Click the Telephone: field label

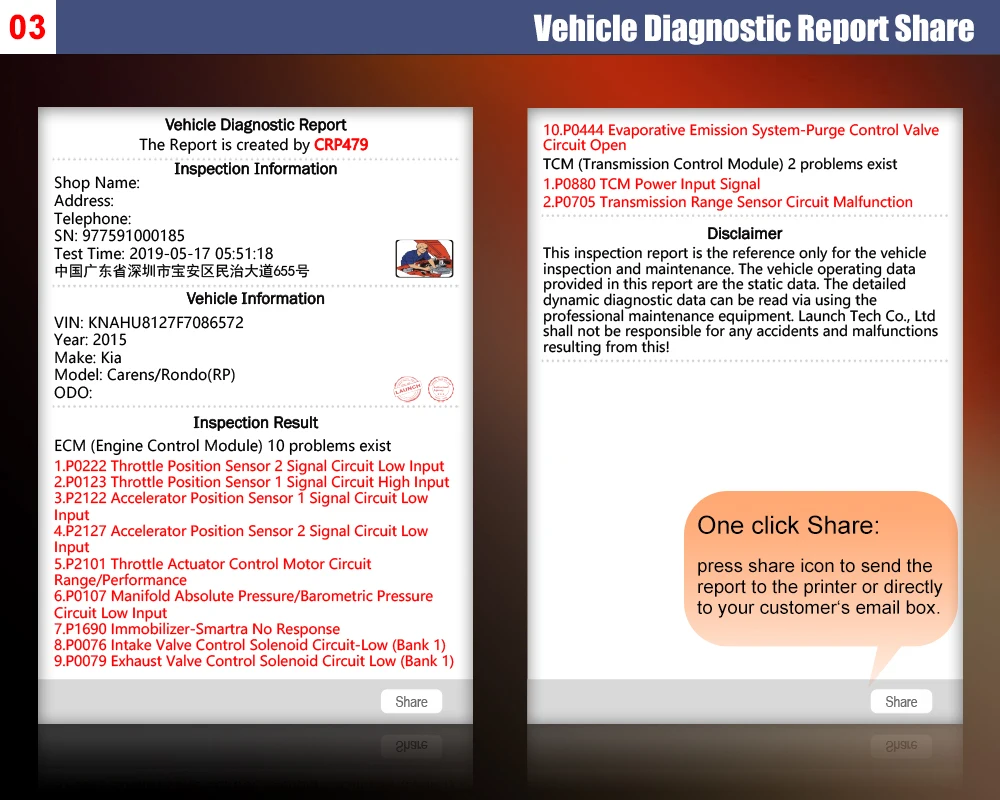click(x=92, y=219)
